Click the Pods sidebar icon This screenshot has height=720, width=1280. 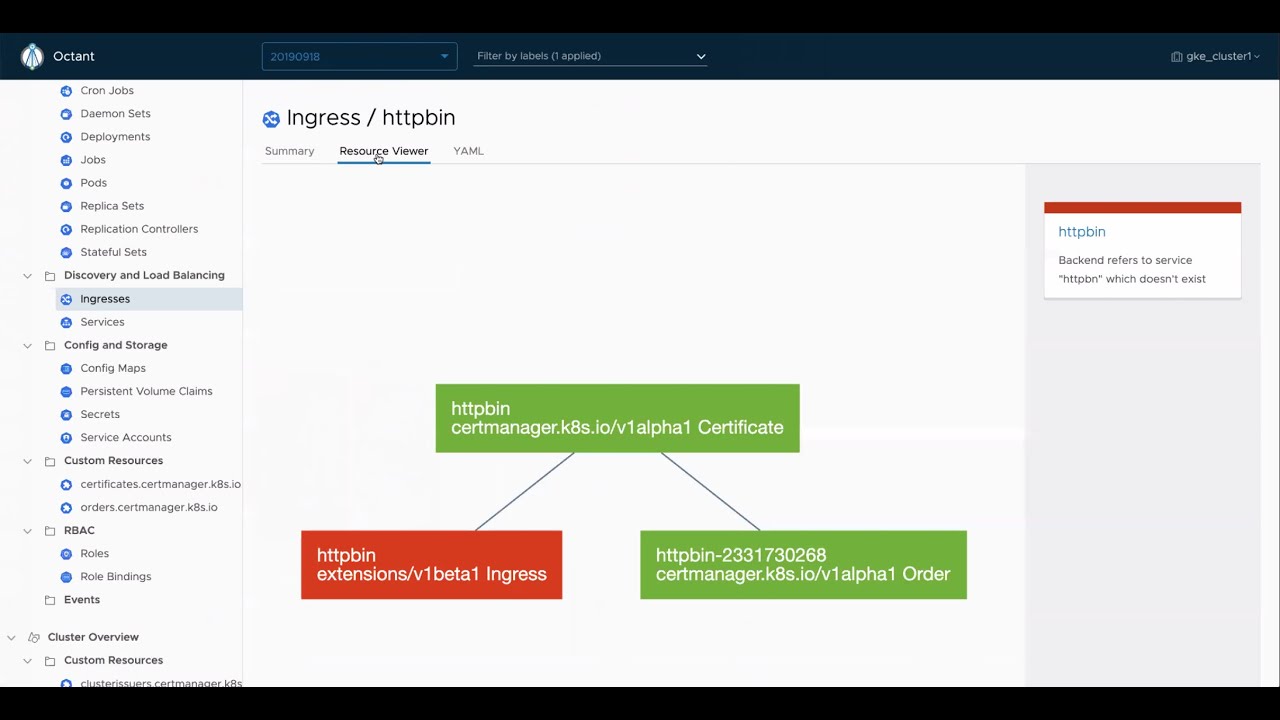tap(66, 183)
